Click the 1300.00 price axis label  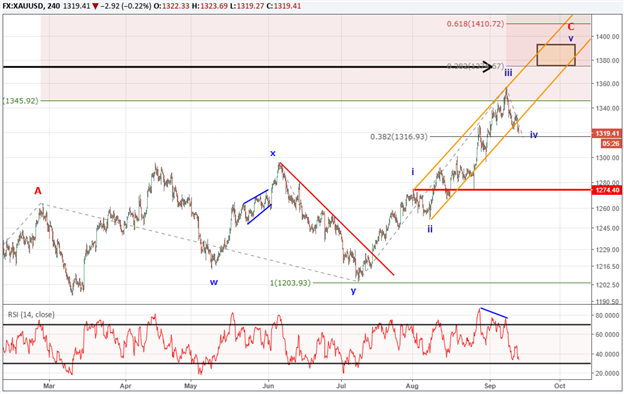click(x=607, y=158)
